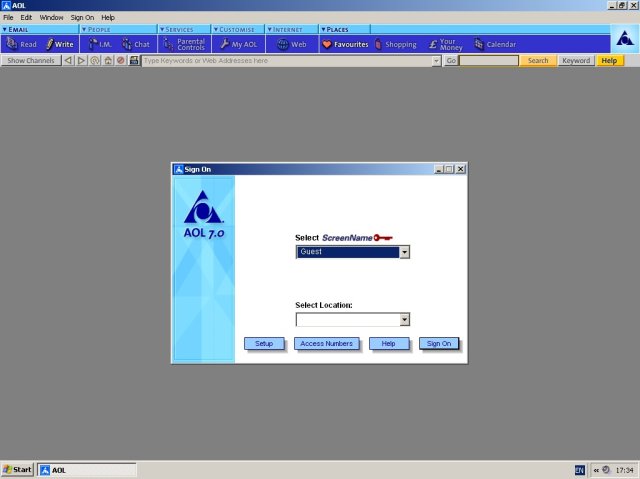Open the Chat toolbar icon
The height and width of the screenshot is (479, 640).
tap(136, 44)
